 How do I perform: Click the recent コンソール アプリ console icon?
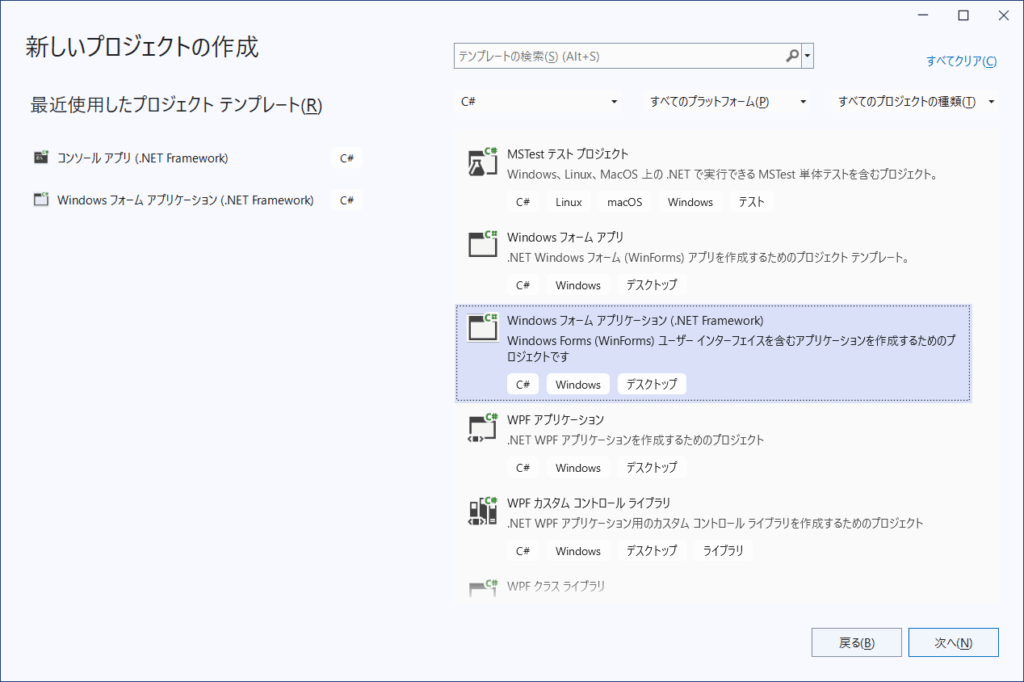[41, 157]
